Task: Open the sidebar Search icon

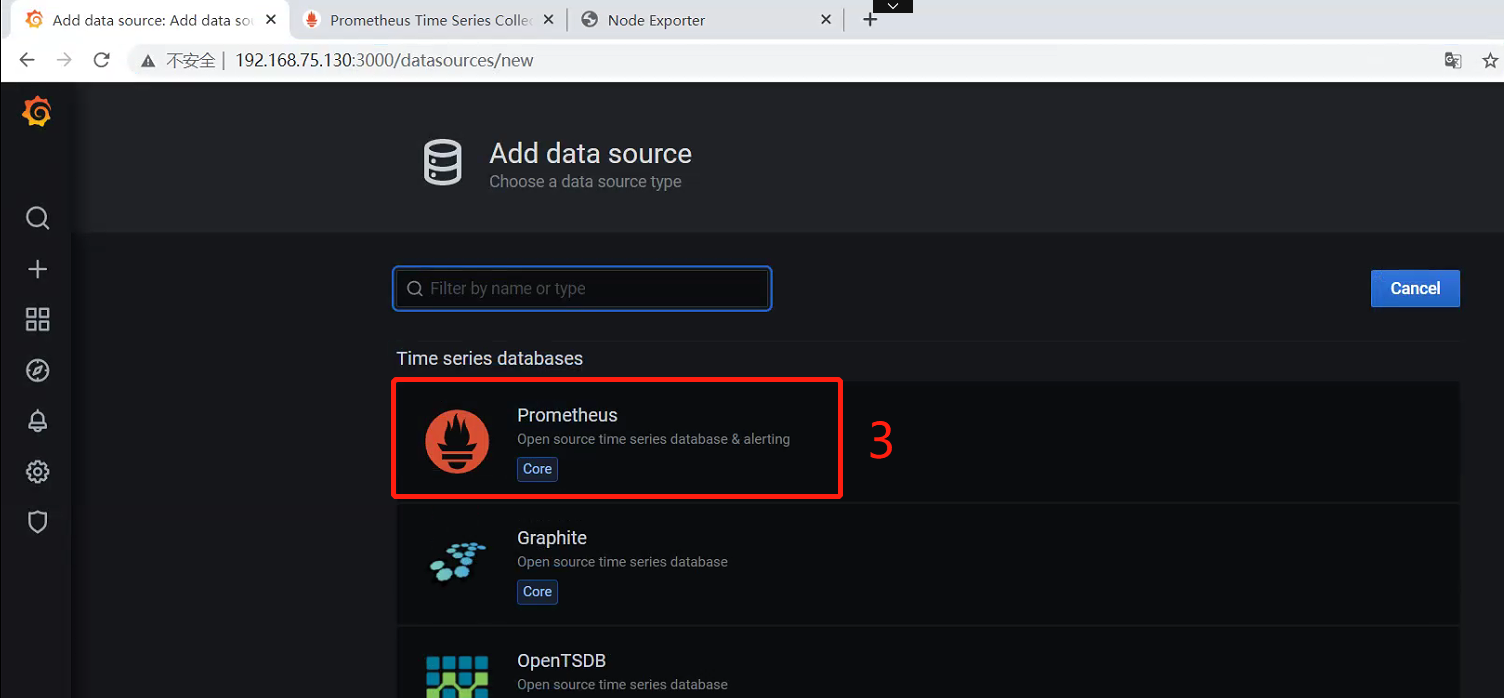Action: [37, 218]
